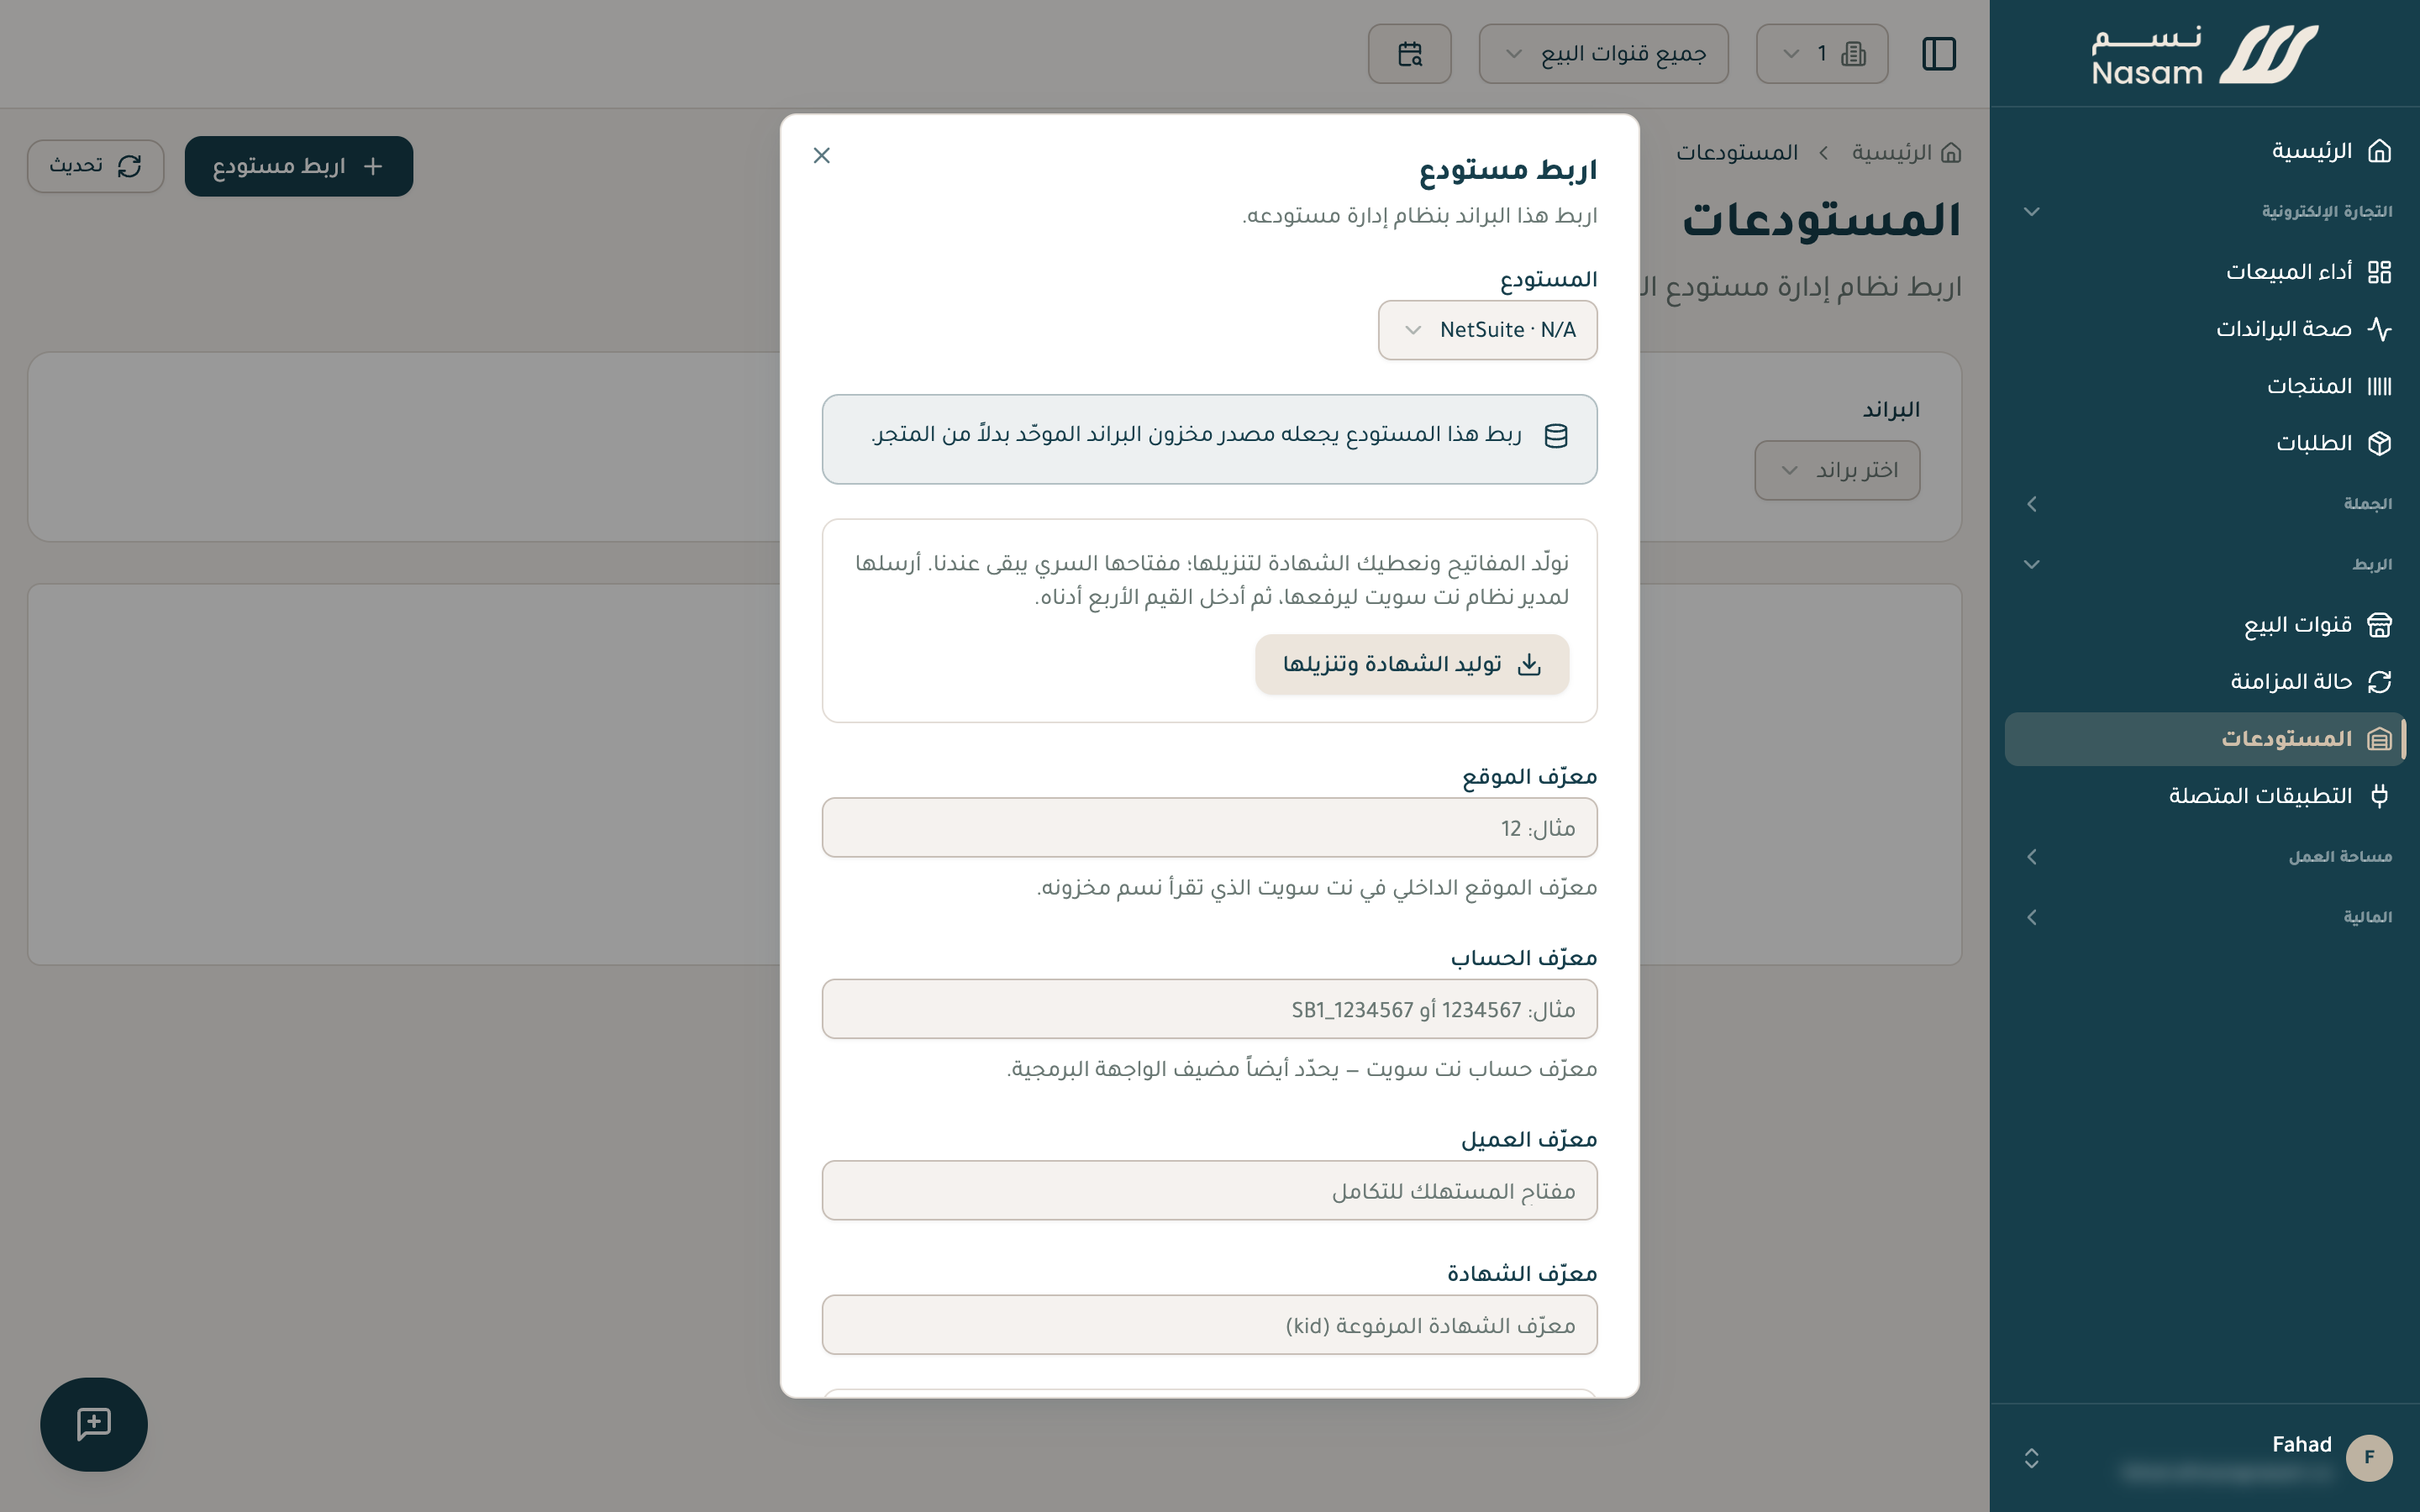This screenshot has width=2420, height=1512.
Task: Focus the معرّف الشهادة input field
Action: pyautogui.click(x=1209, y=1325)
